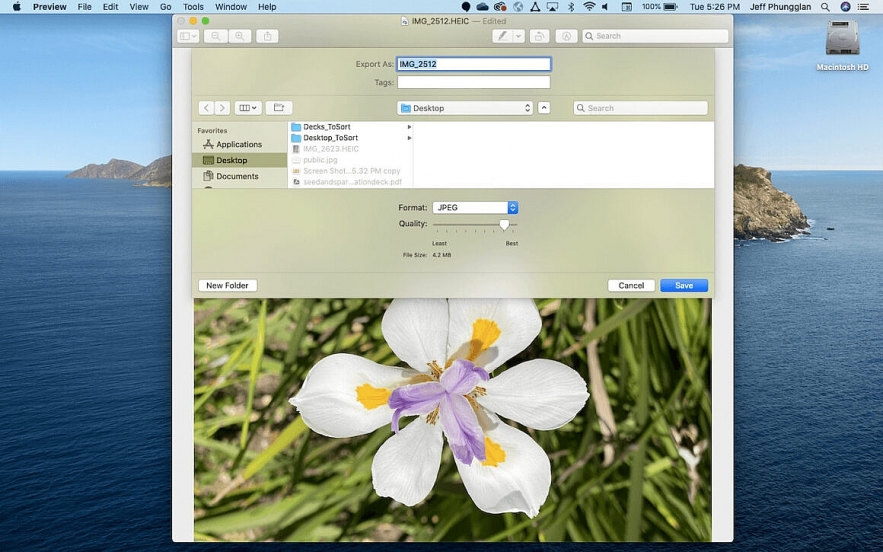Open the Markup toolbar circle icon
883x552 pixels.
tap(566, 36)
